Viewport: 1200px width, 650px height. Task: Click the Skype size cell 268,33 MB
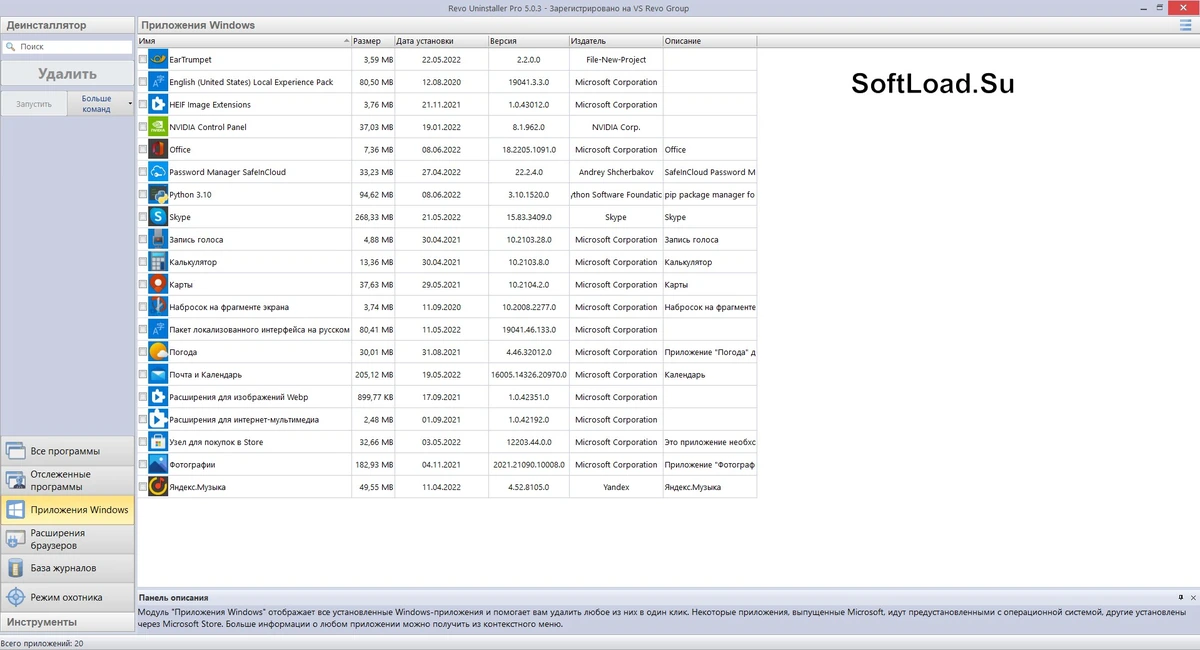[373, 217]
